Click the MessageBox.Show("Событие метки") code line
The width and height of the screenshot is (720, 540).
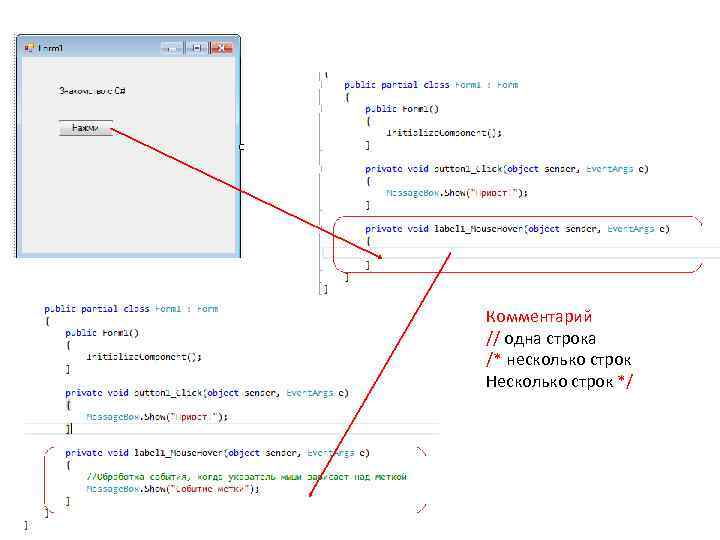tap(173, 489)
